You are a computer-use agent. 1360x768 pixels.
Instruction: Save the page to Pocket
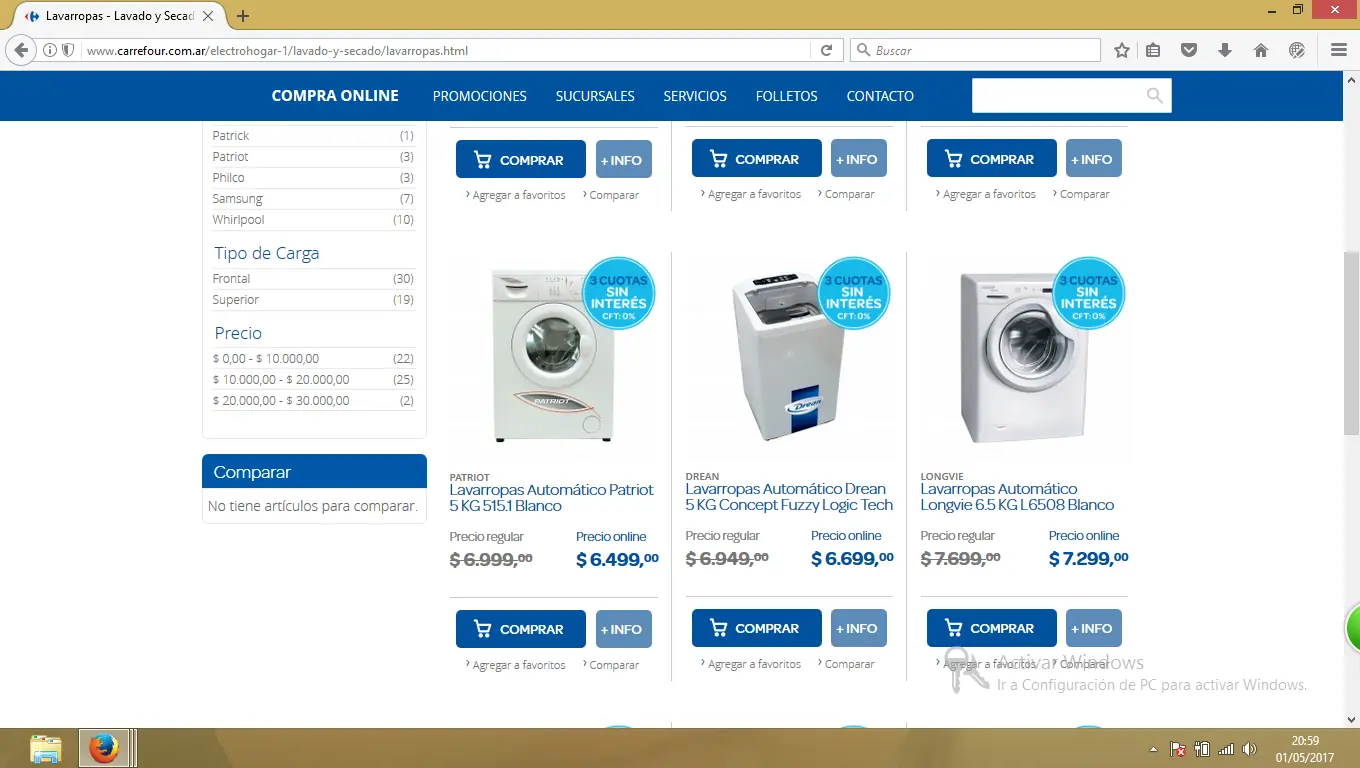click(1189, 50)
